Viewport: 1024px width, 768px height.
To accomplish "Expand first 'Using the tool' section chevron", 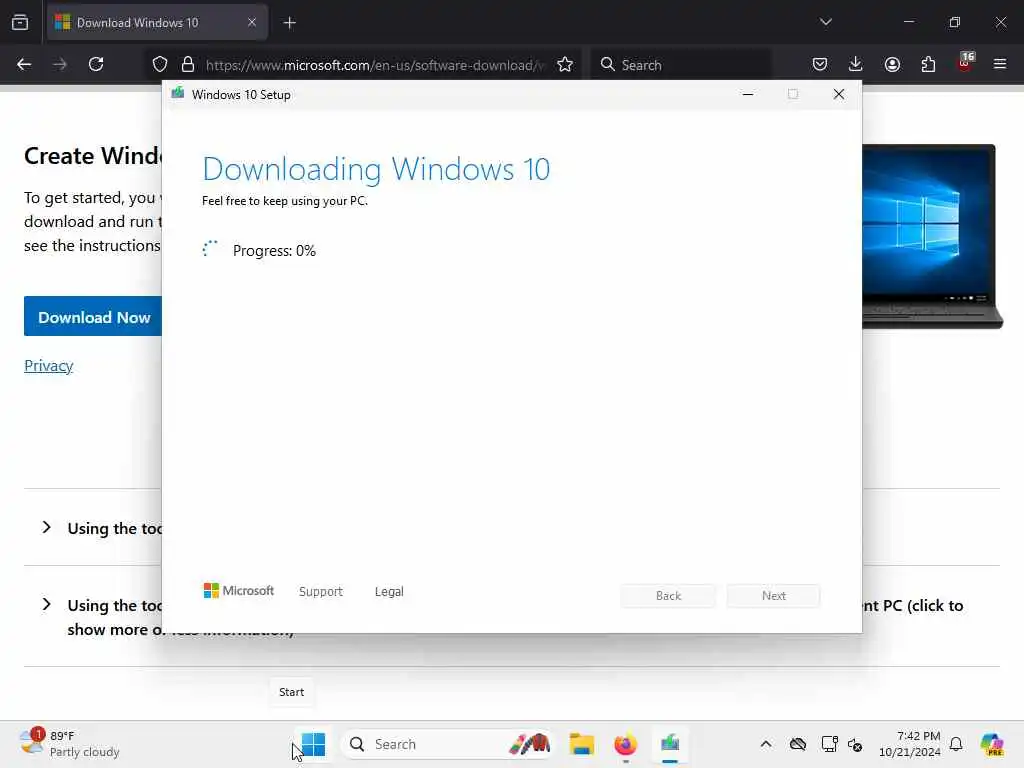I will tap(46, 527).
